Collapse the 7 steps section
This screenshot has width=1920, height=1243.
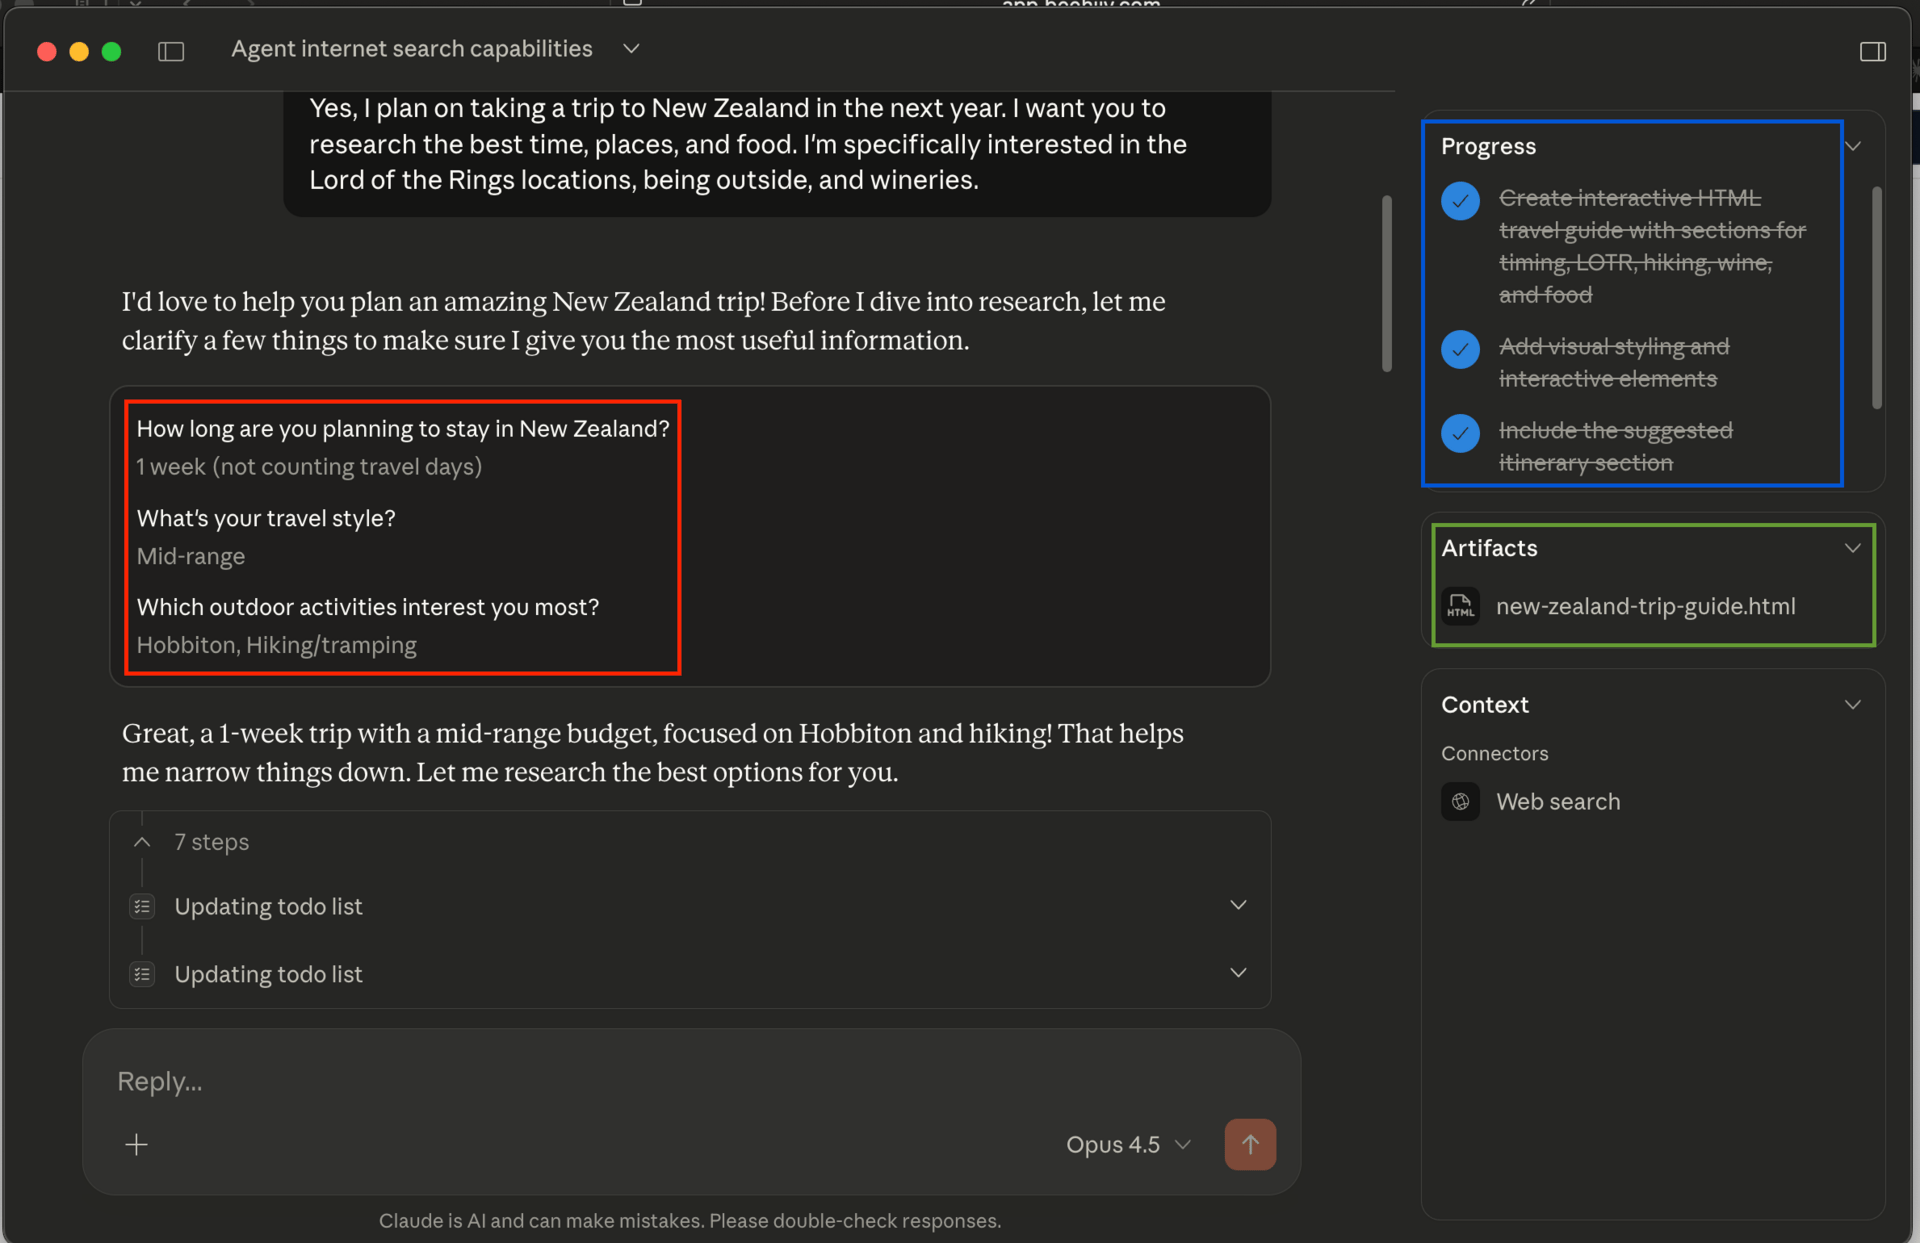[142, 842]
